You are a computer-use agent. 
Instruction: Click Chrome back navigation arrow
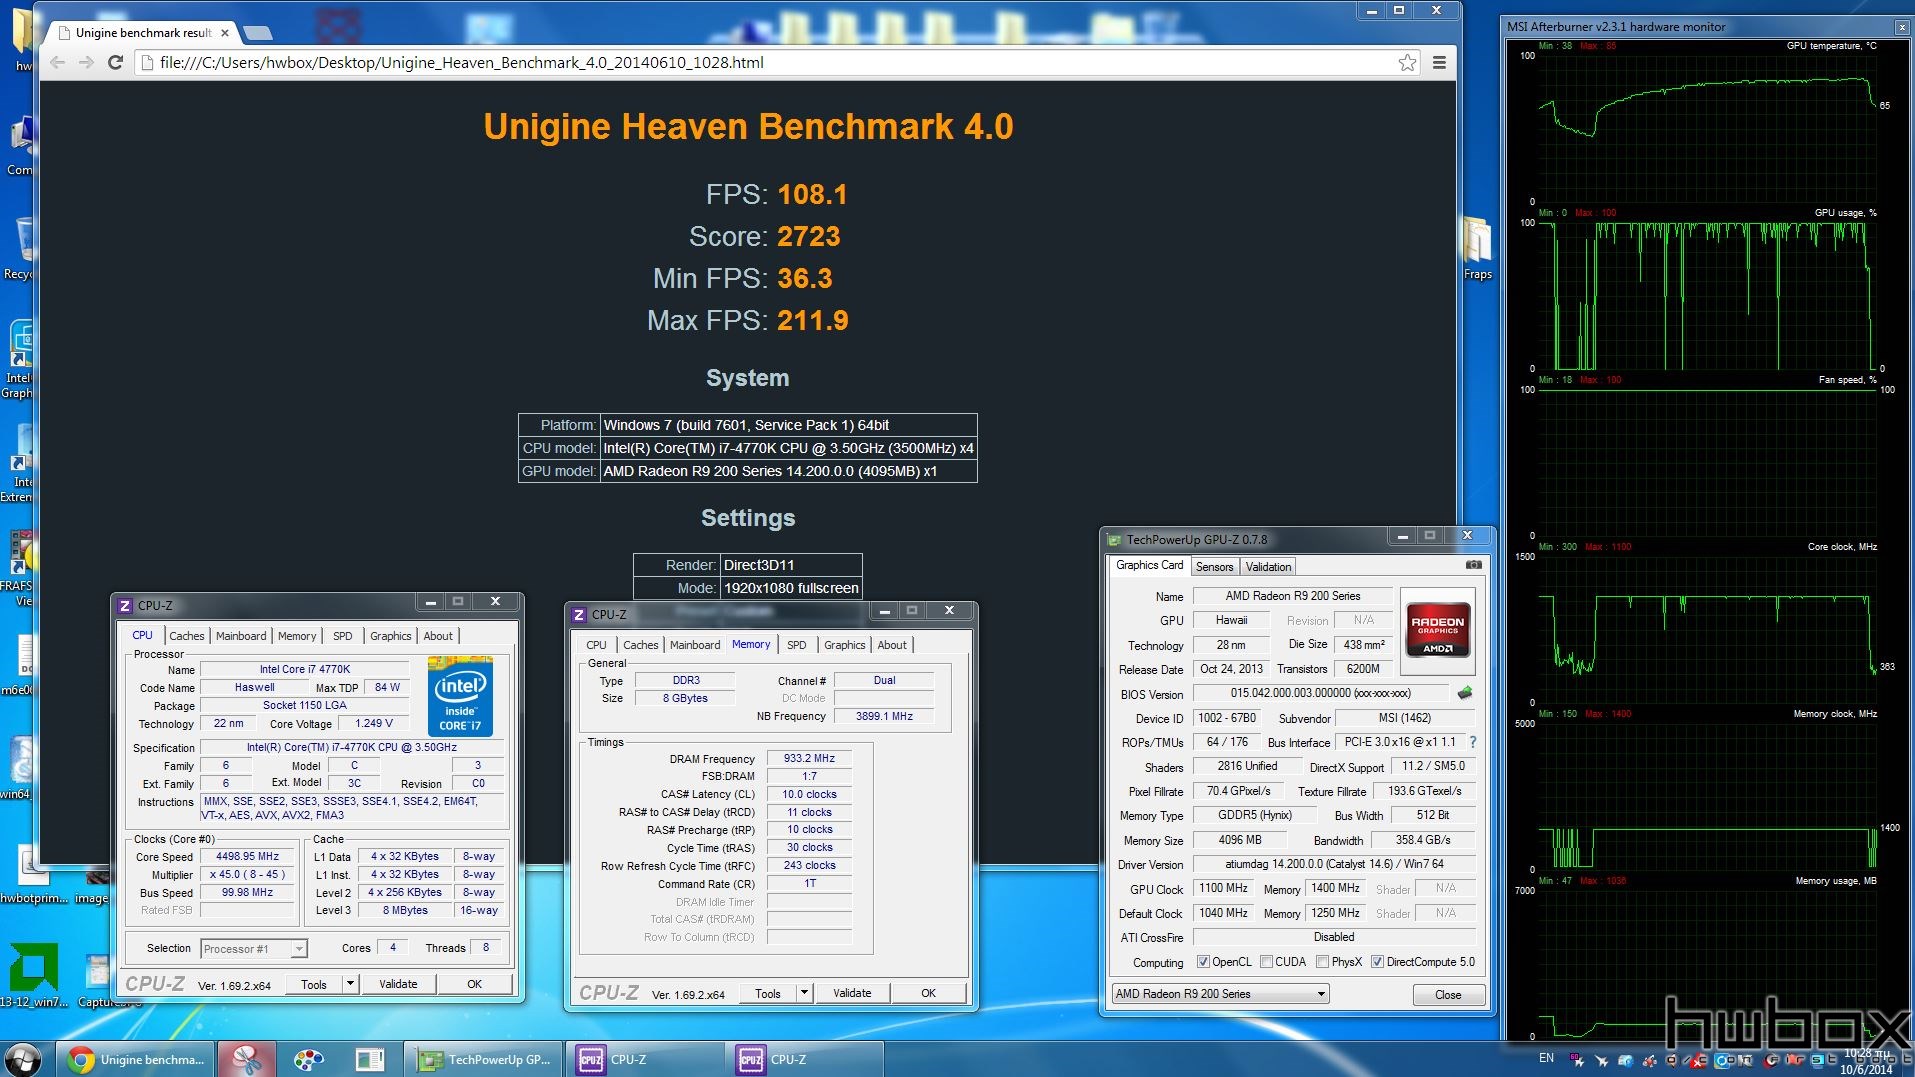click(x=58, y=62)
